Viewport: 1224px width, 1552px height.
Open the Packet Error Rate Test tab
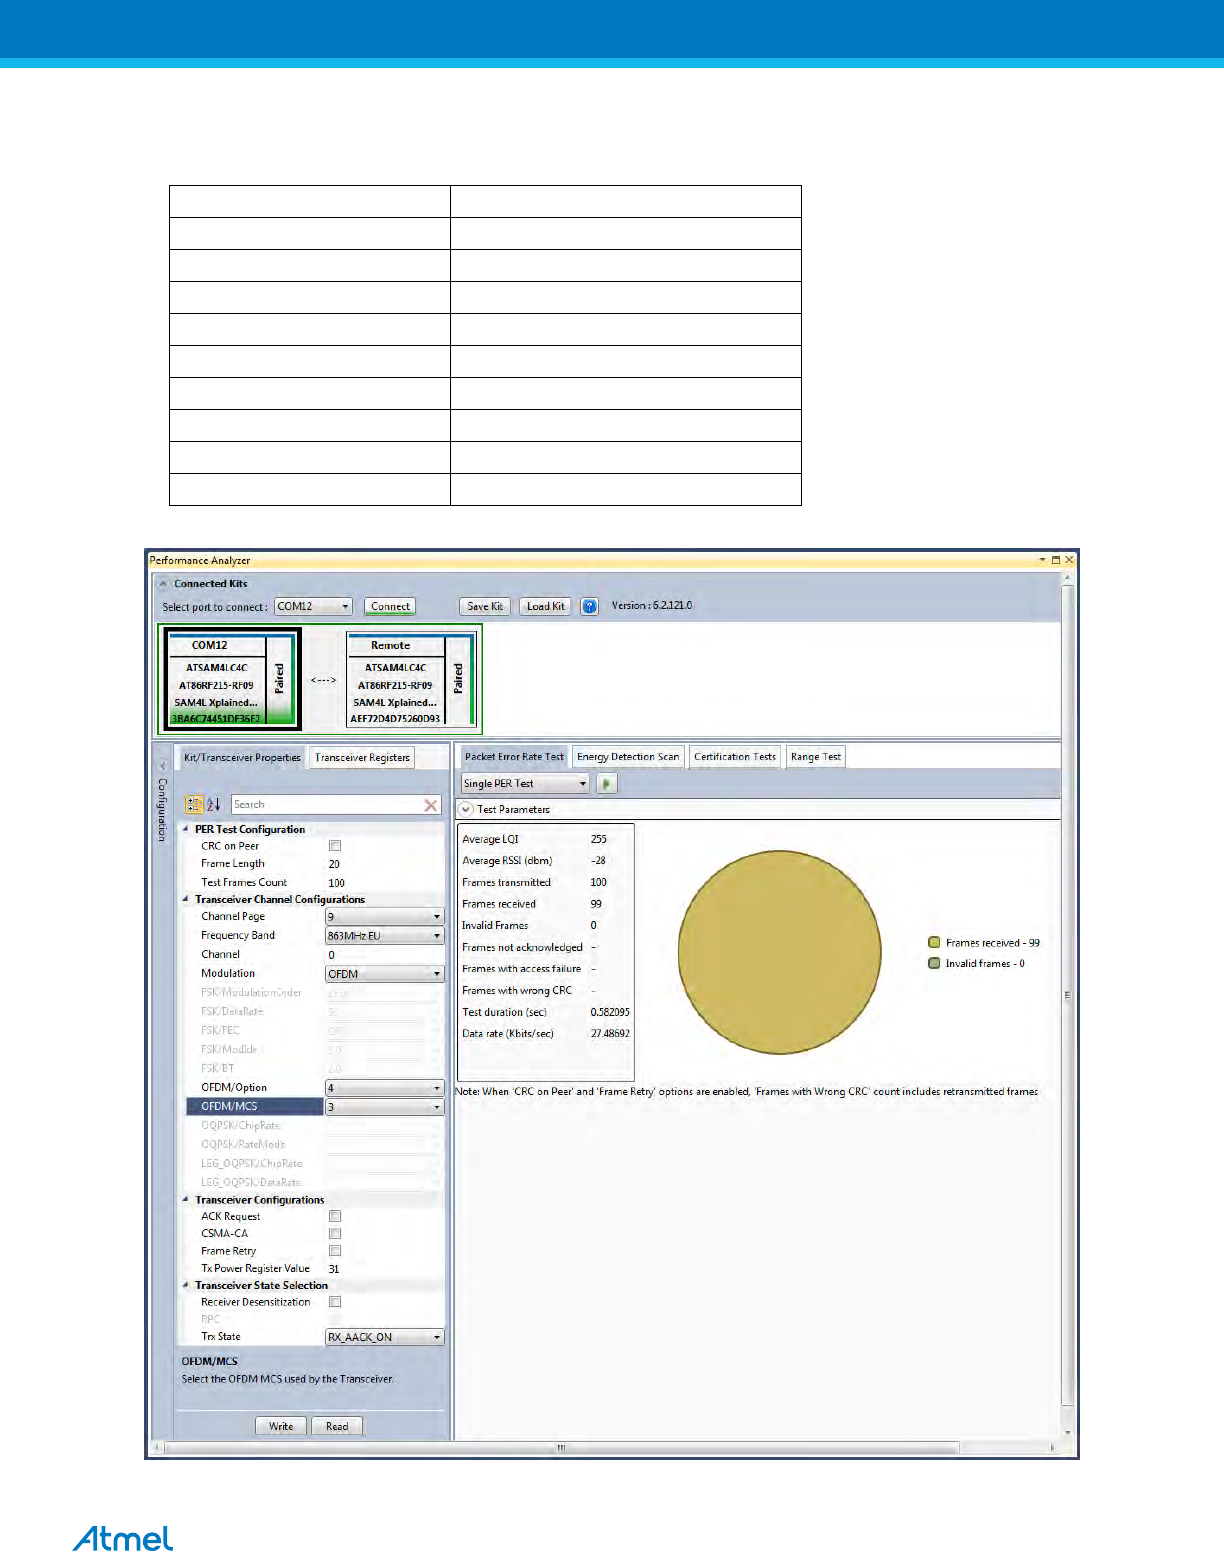coord(514,757)
